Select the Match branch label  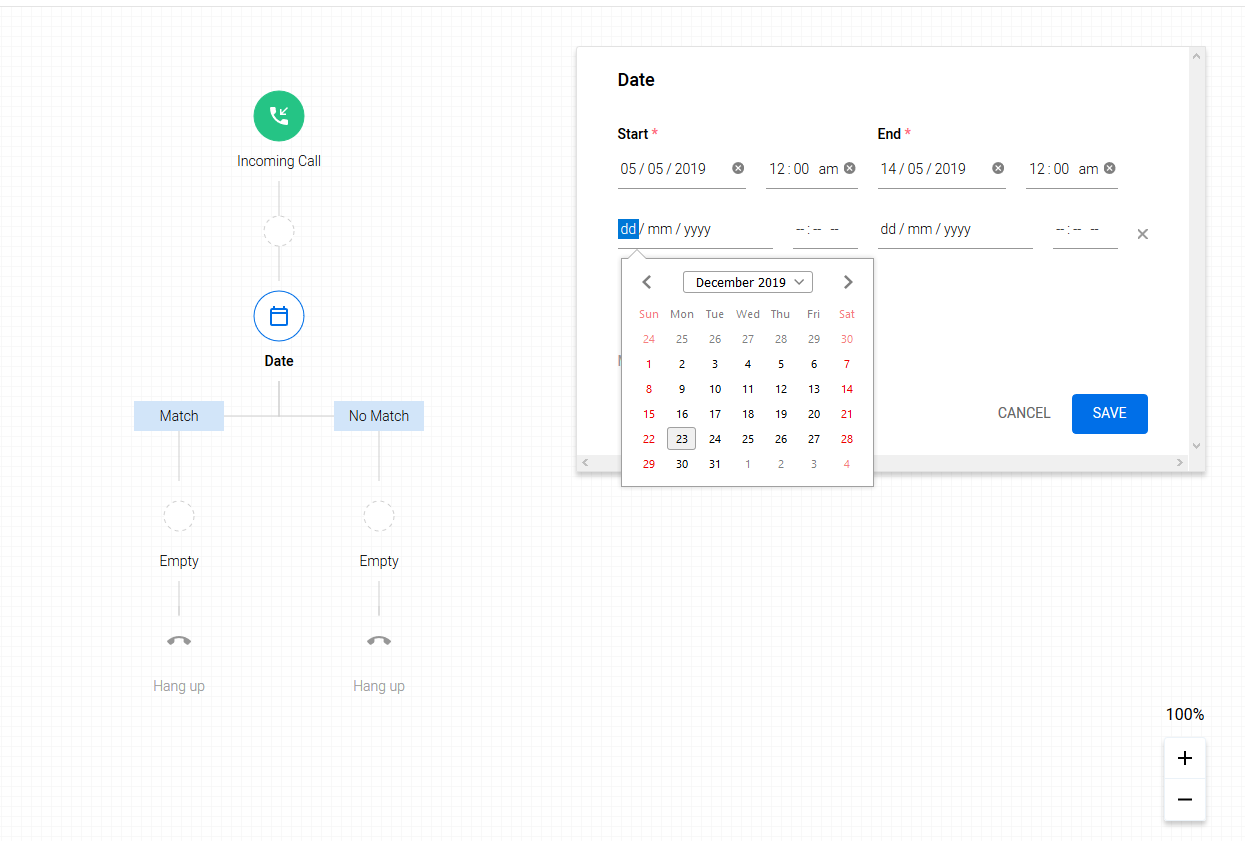pos(179,416)
